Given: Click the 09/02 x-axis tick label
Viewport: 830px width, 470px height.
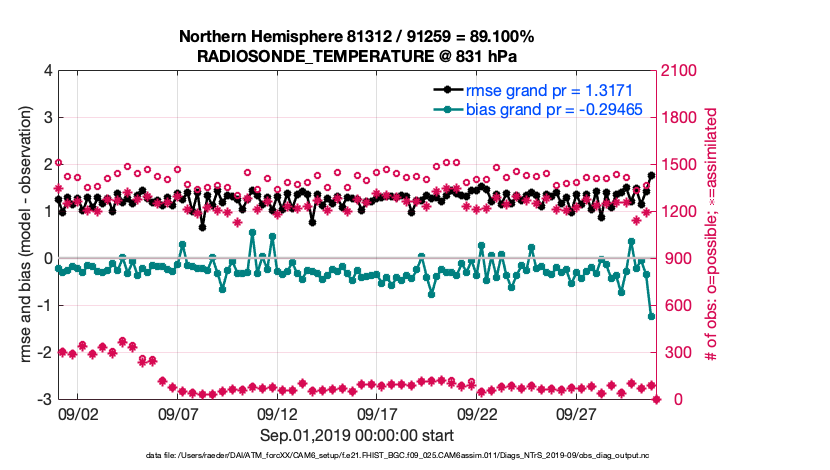Looking at the screenshot, I should pos(79,413).
